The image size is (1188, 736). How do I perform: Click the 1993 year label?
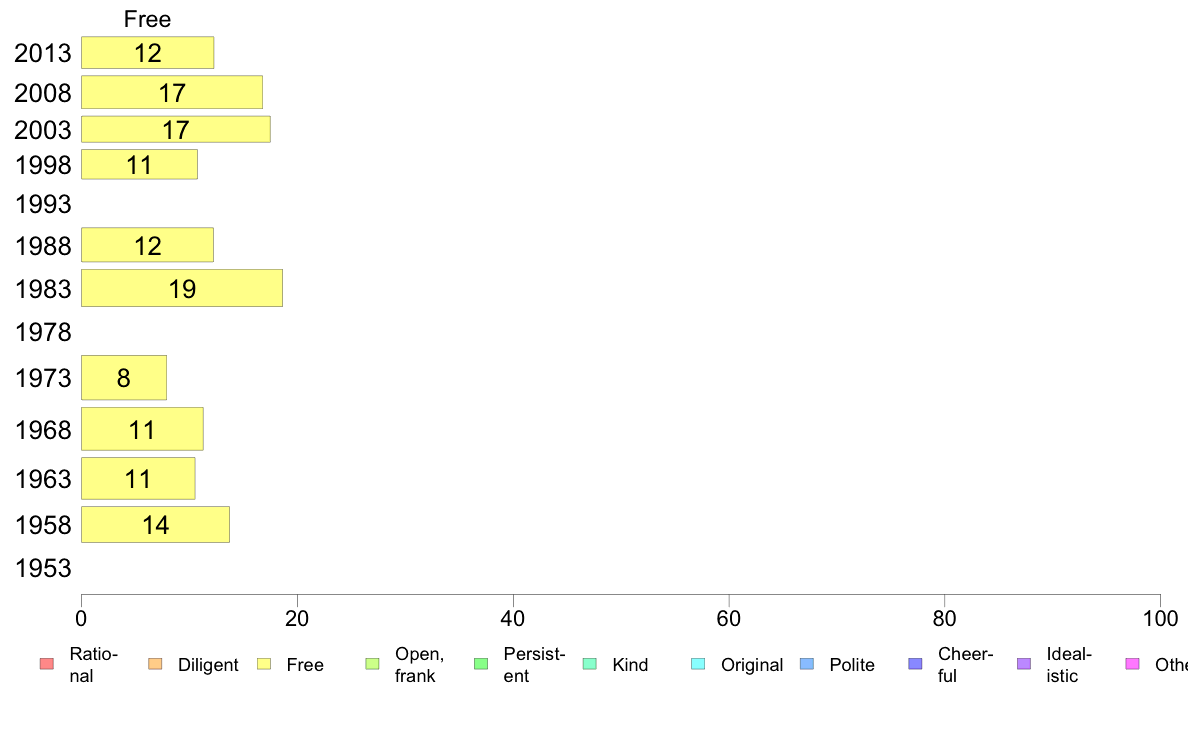43,204
